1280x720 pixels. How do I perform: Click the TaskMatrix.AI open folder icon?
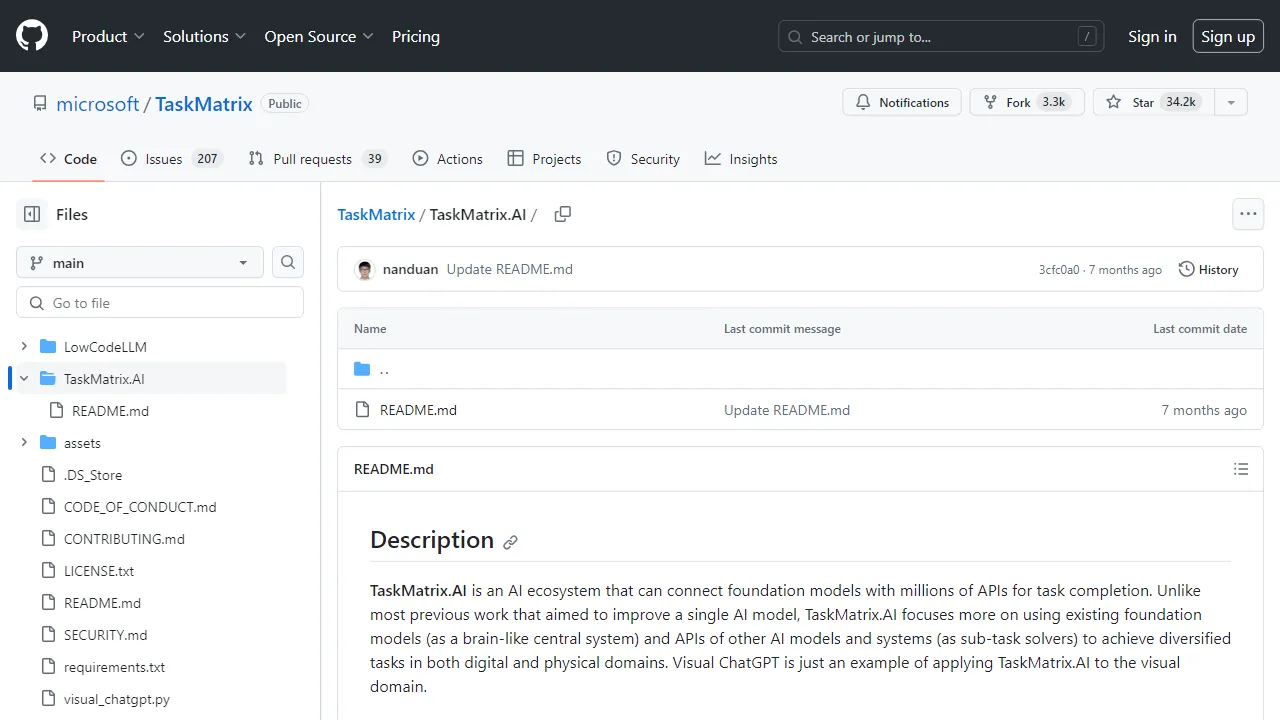coord(47,379)
